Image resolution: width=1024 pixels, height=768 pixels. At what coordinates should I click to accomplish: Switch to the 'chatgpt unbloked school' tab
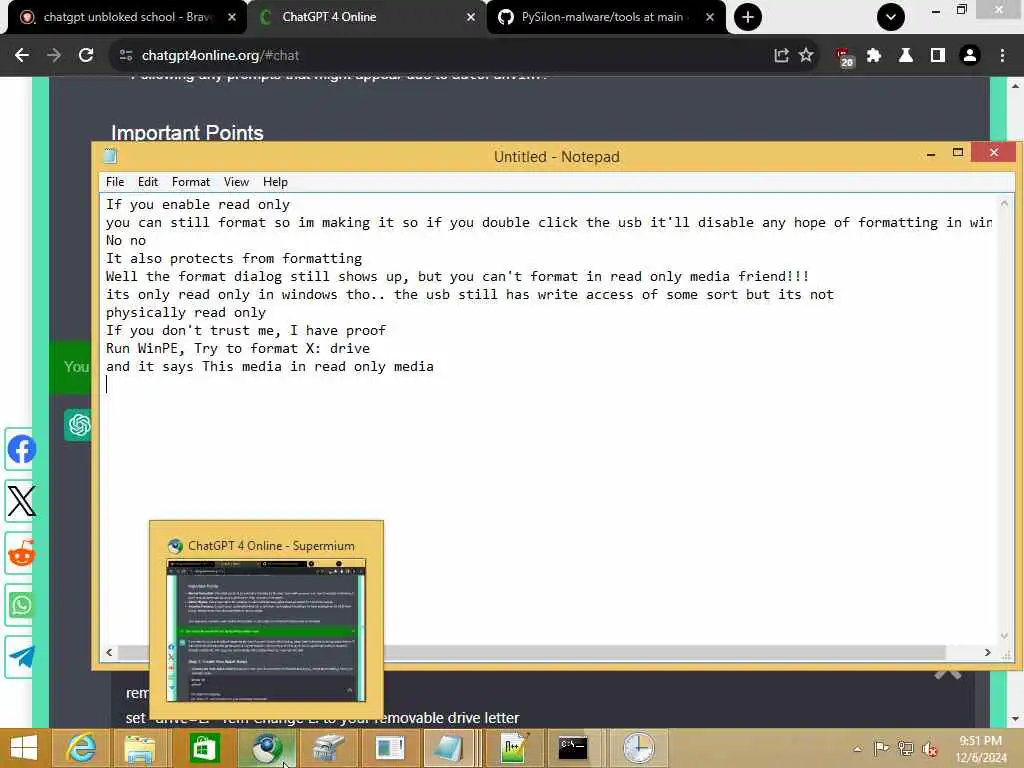(127, 17)
